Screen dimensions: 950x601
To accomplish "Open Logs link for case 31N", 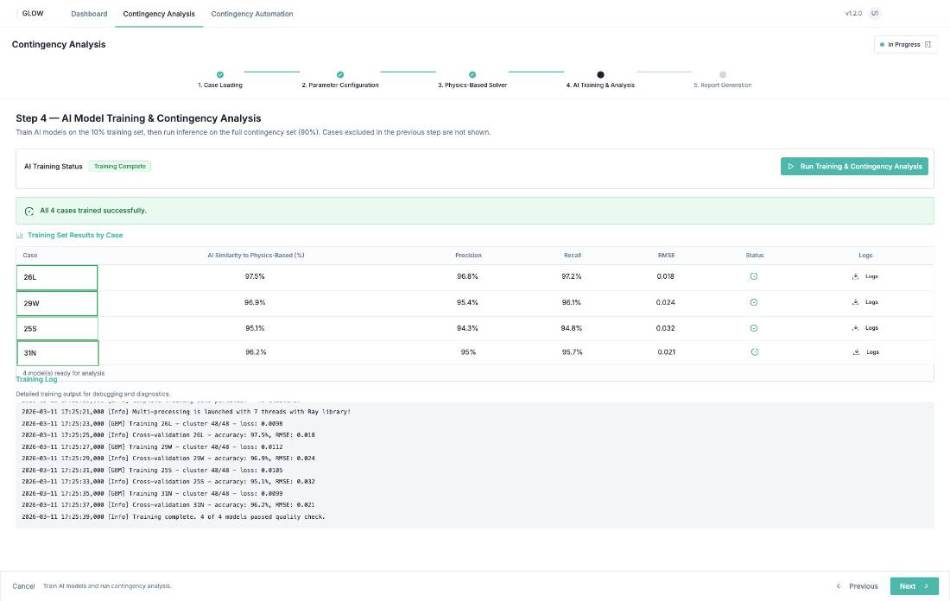I will coord(872,352).
